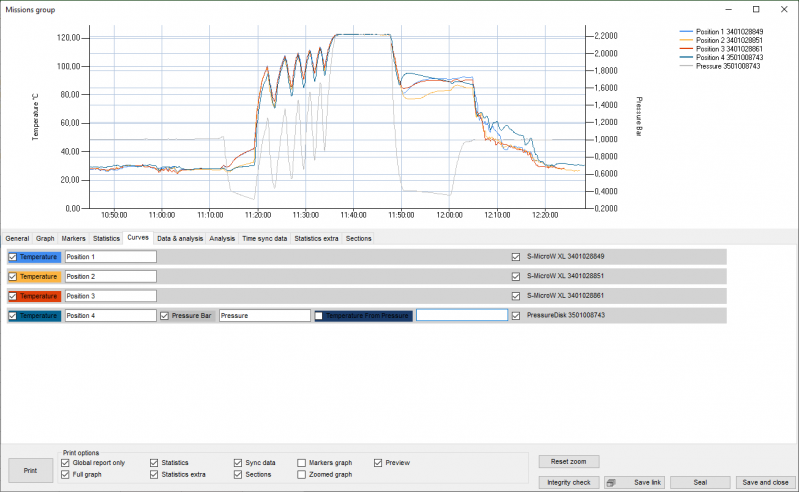Enable Temperature From Pressure checkbox

click(x=319, y=316)
